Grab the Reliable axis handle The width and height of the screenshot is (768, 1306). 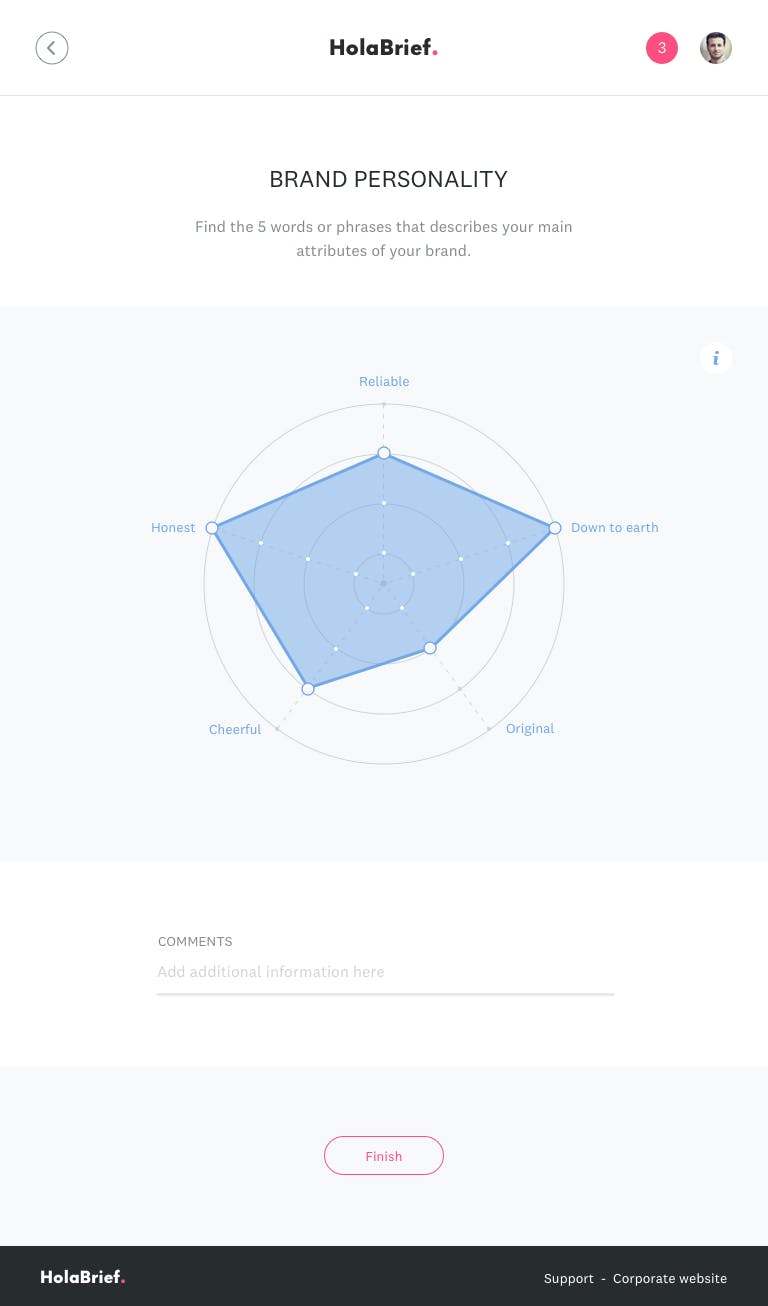pos(384,453)
